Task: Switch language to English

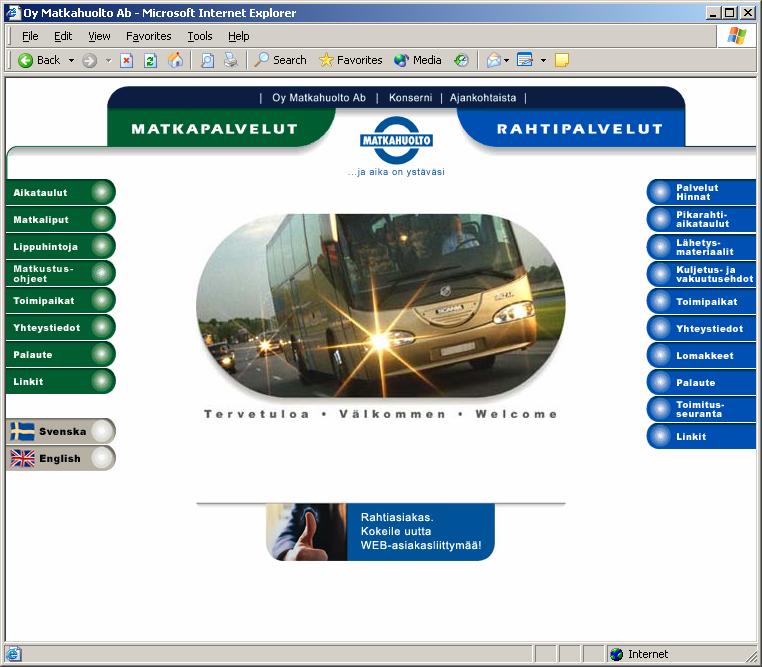Action: 61,458
